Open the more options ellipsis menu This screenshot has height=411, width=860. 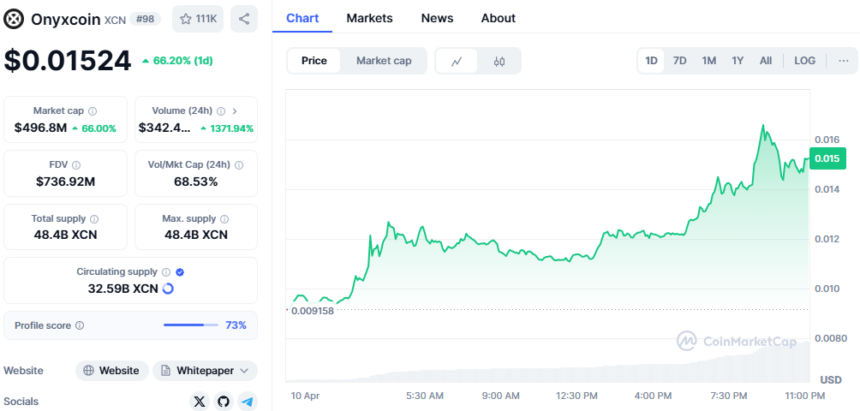tap(843, 61)
